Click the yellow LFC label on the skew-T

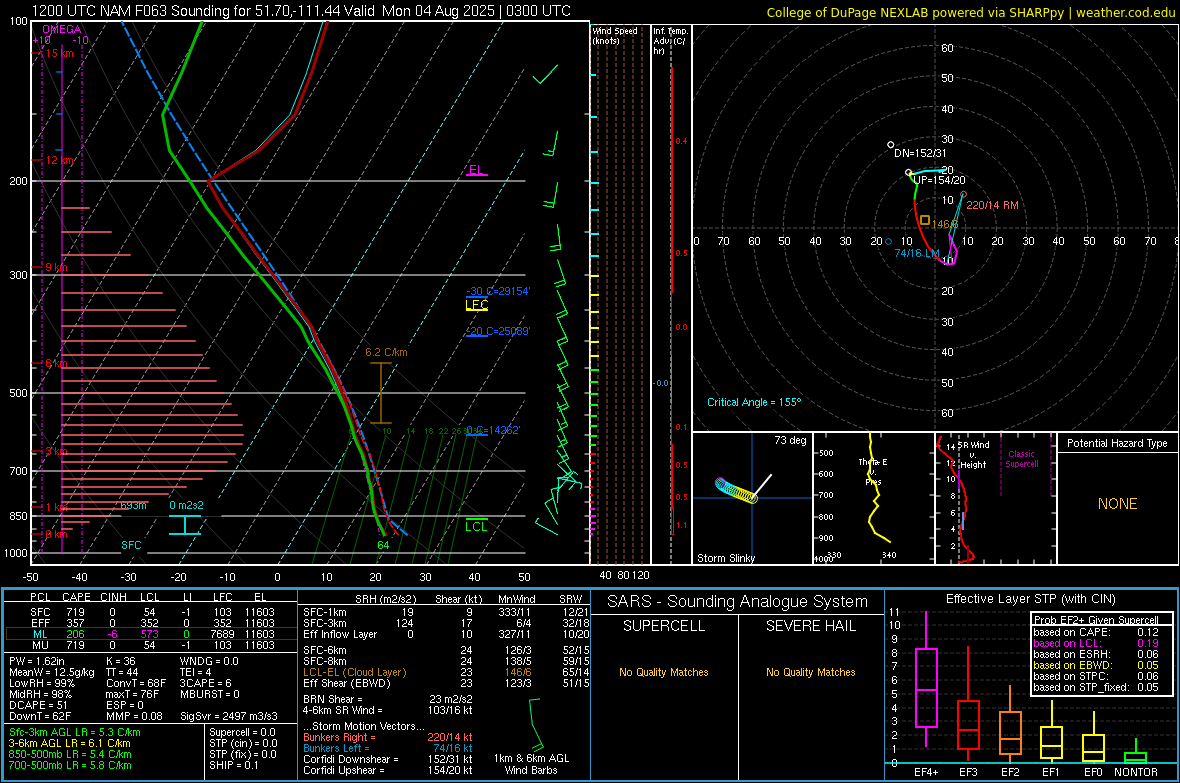pos(476,304)
